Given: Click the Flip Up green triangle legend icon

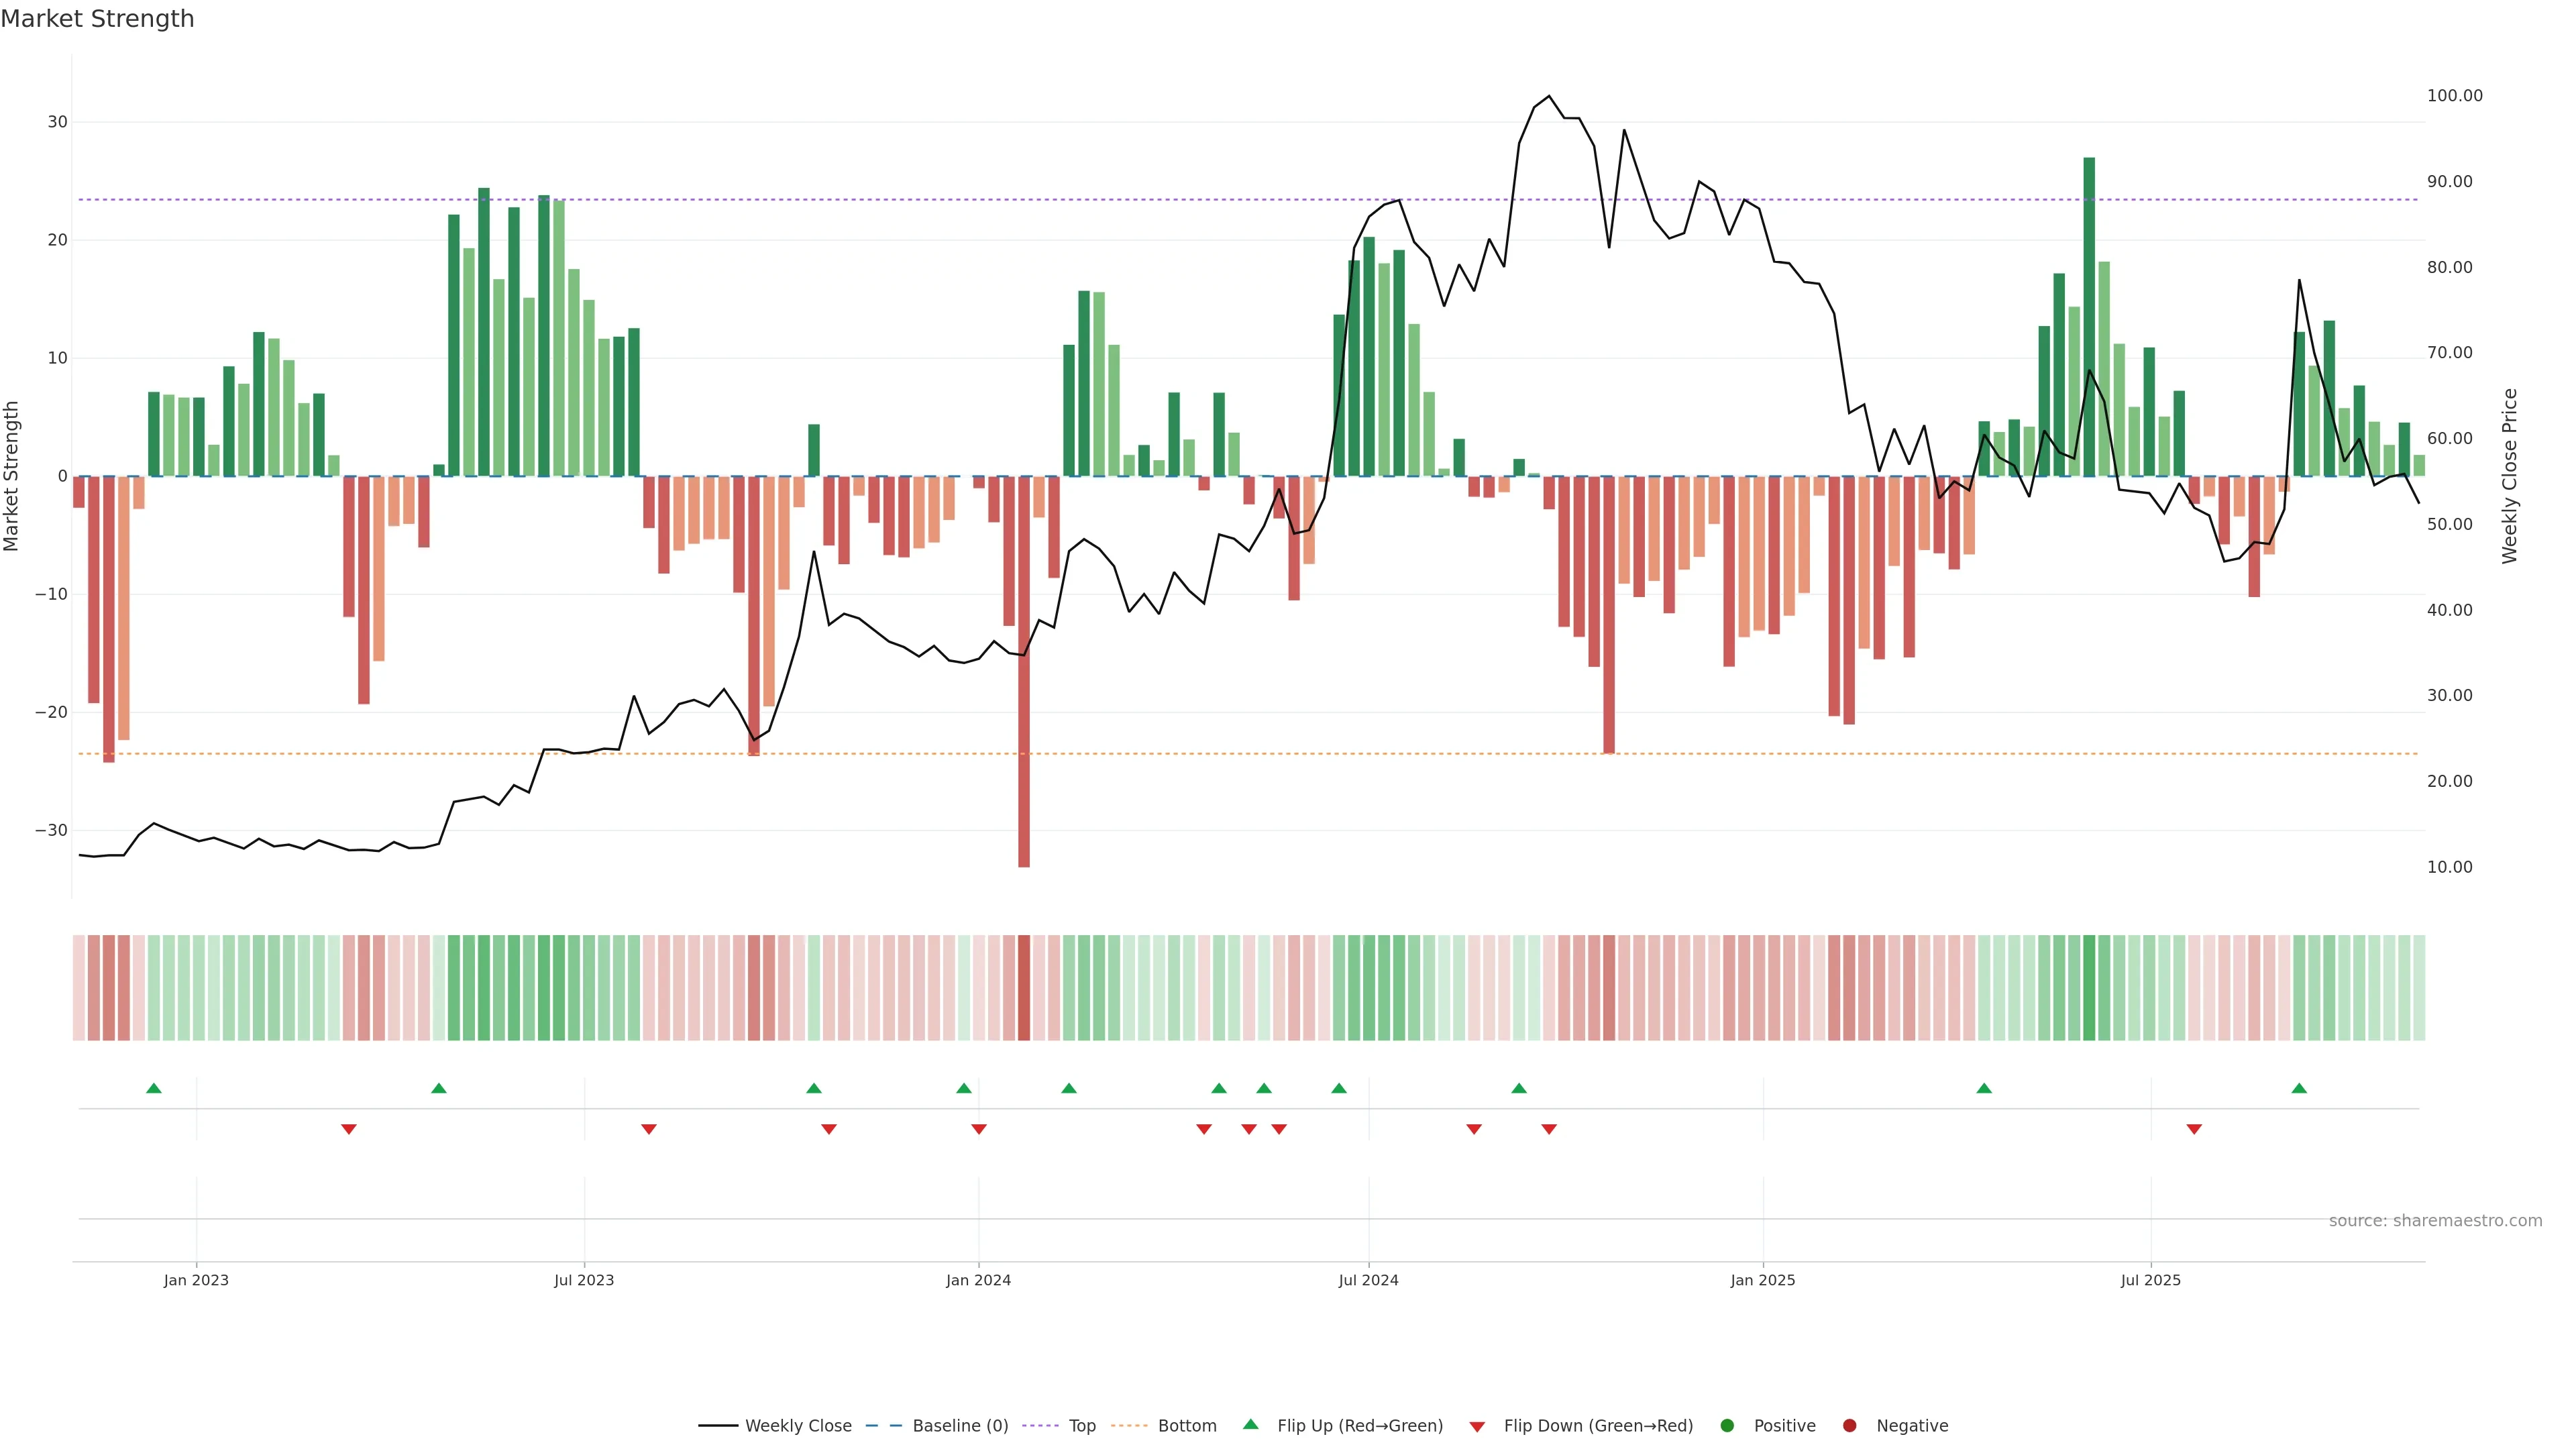Looking at the screenshot, I should [1250, 1425].
